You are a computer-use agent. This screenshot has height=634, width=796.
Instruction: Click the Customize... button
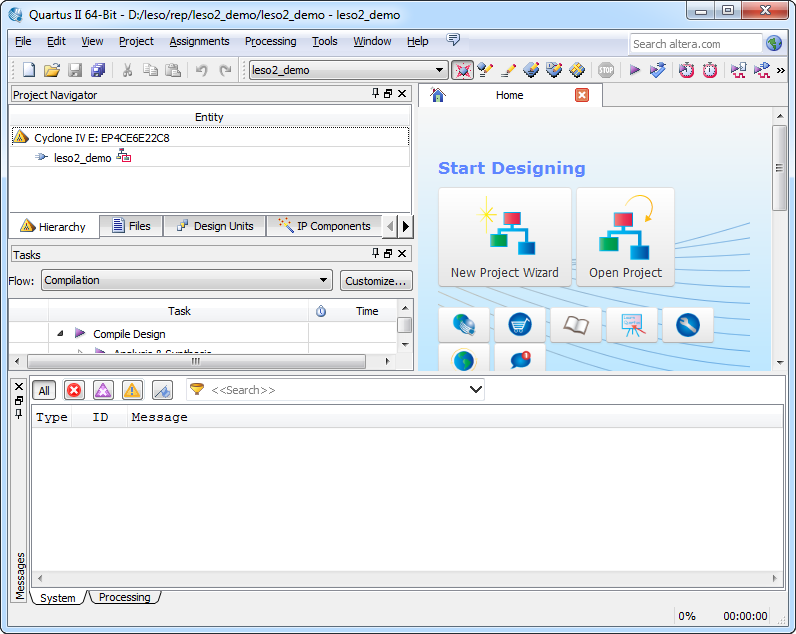coord(376,281)
